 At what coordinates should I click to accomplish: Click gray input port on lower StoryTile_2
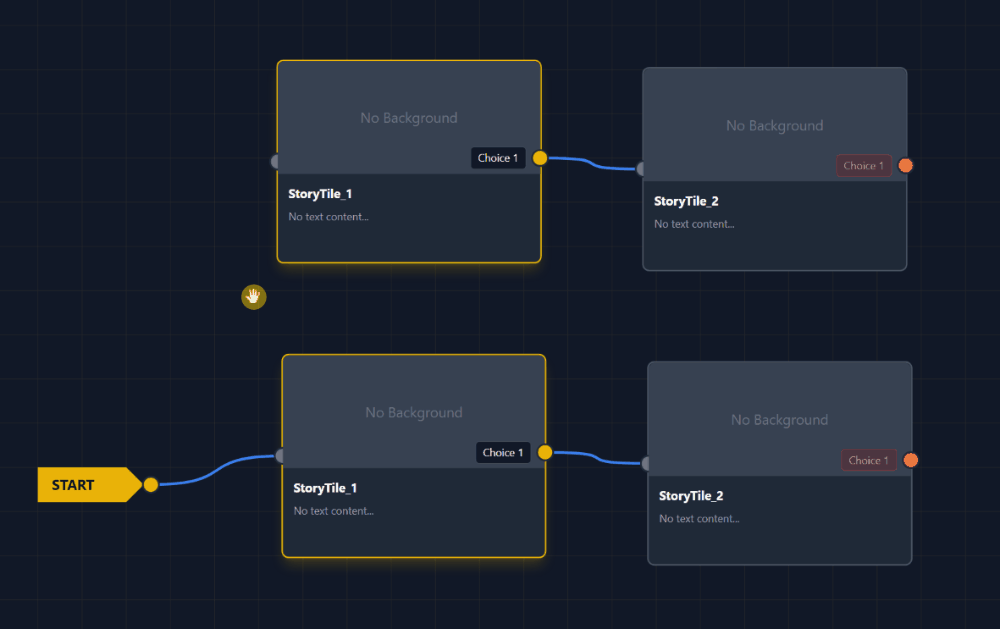click(646, 464)
